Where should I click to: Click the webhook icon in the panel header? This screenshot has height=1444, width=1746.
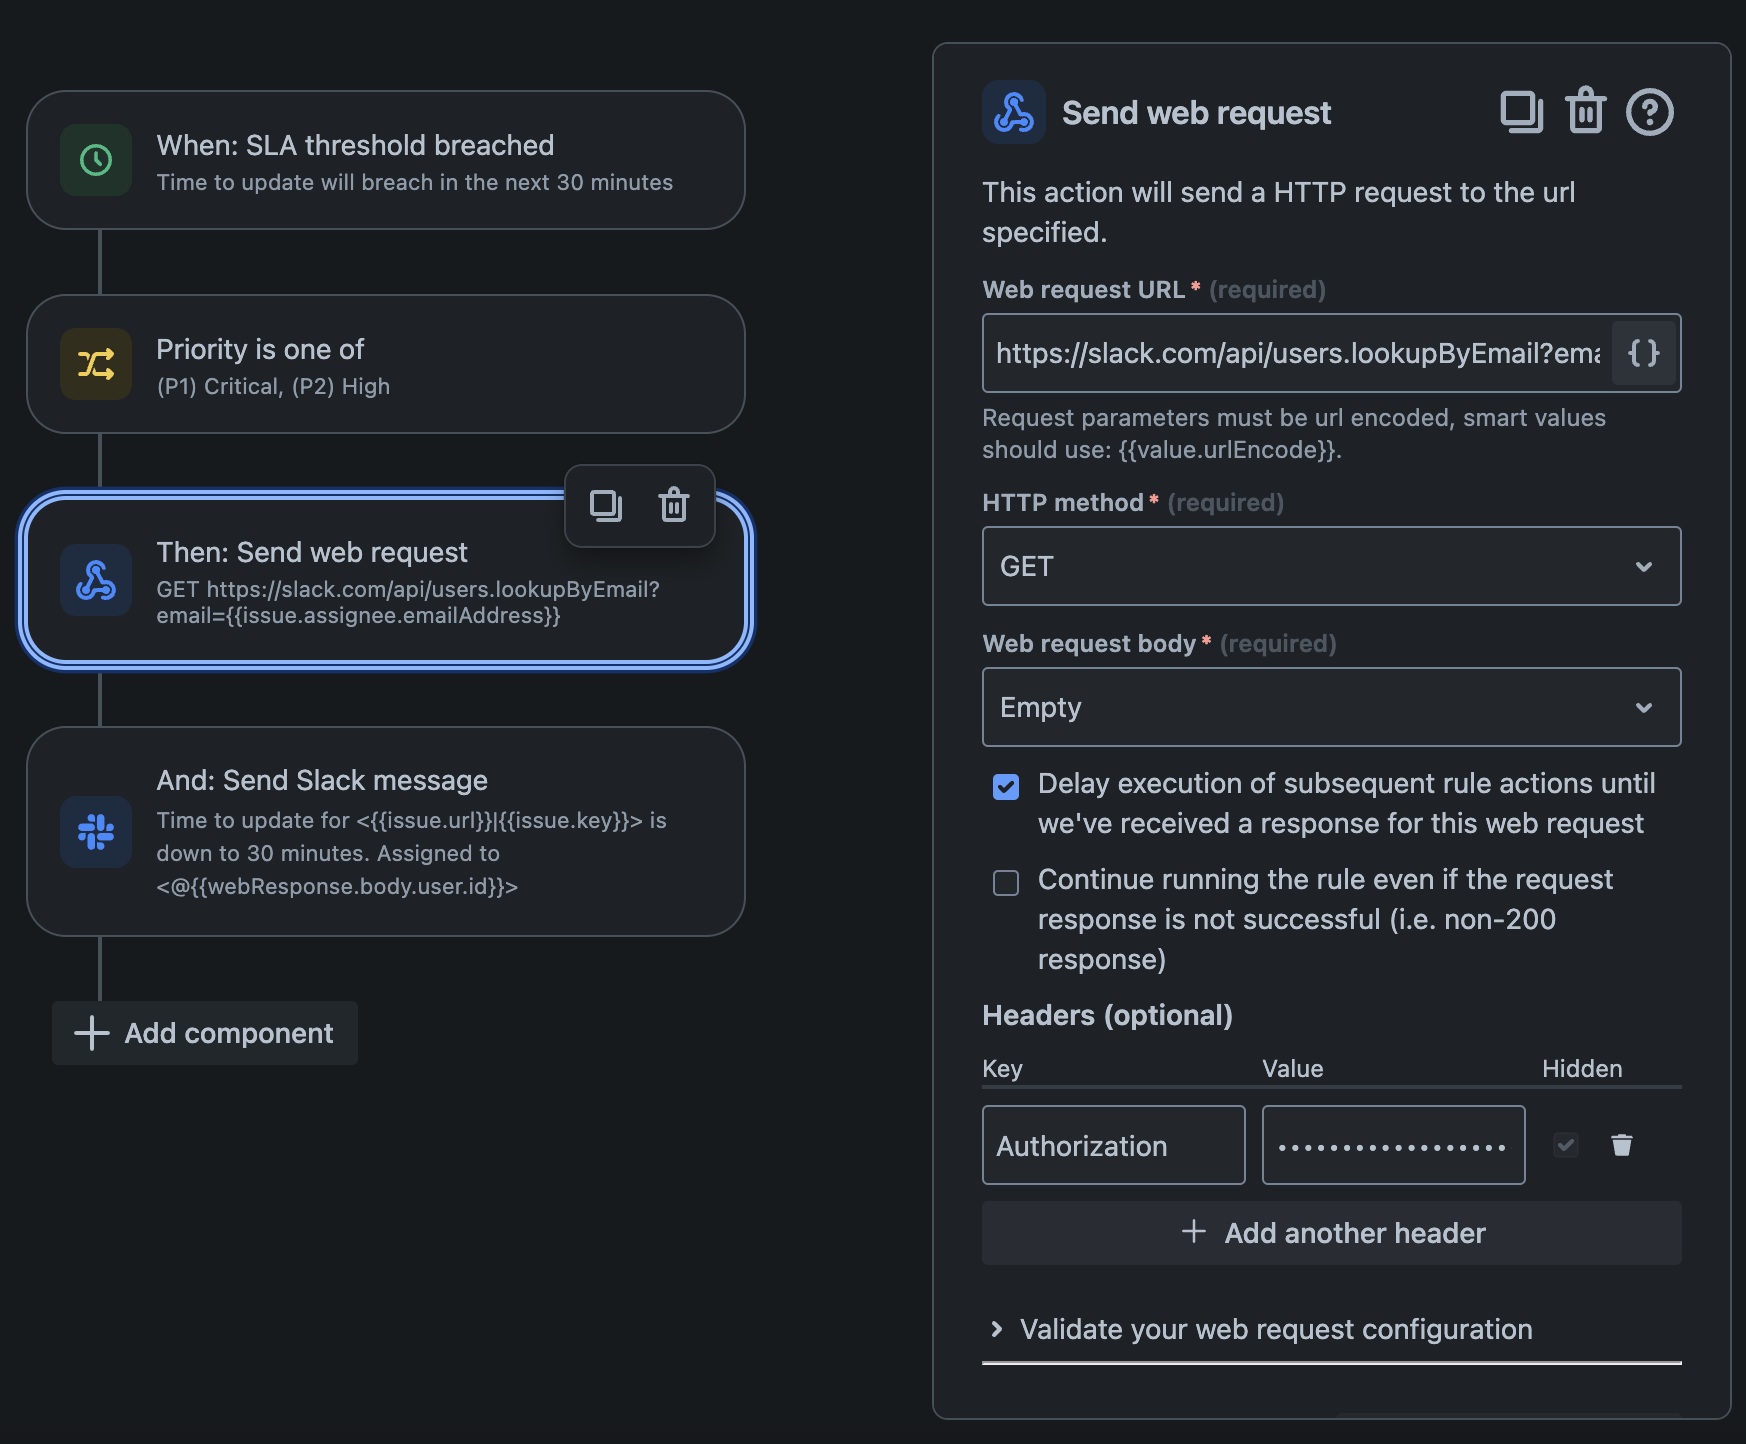point(1014,112)
